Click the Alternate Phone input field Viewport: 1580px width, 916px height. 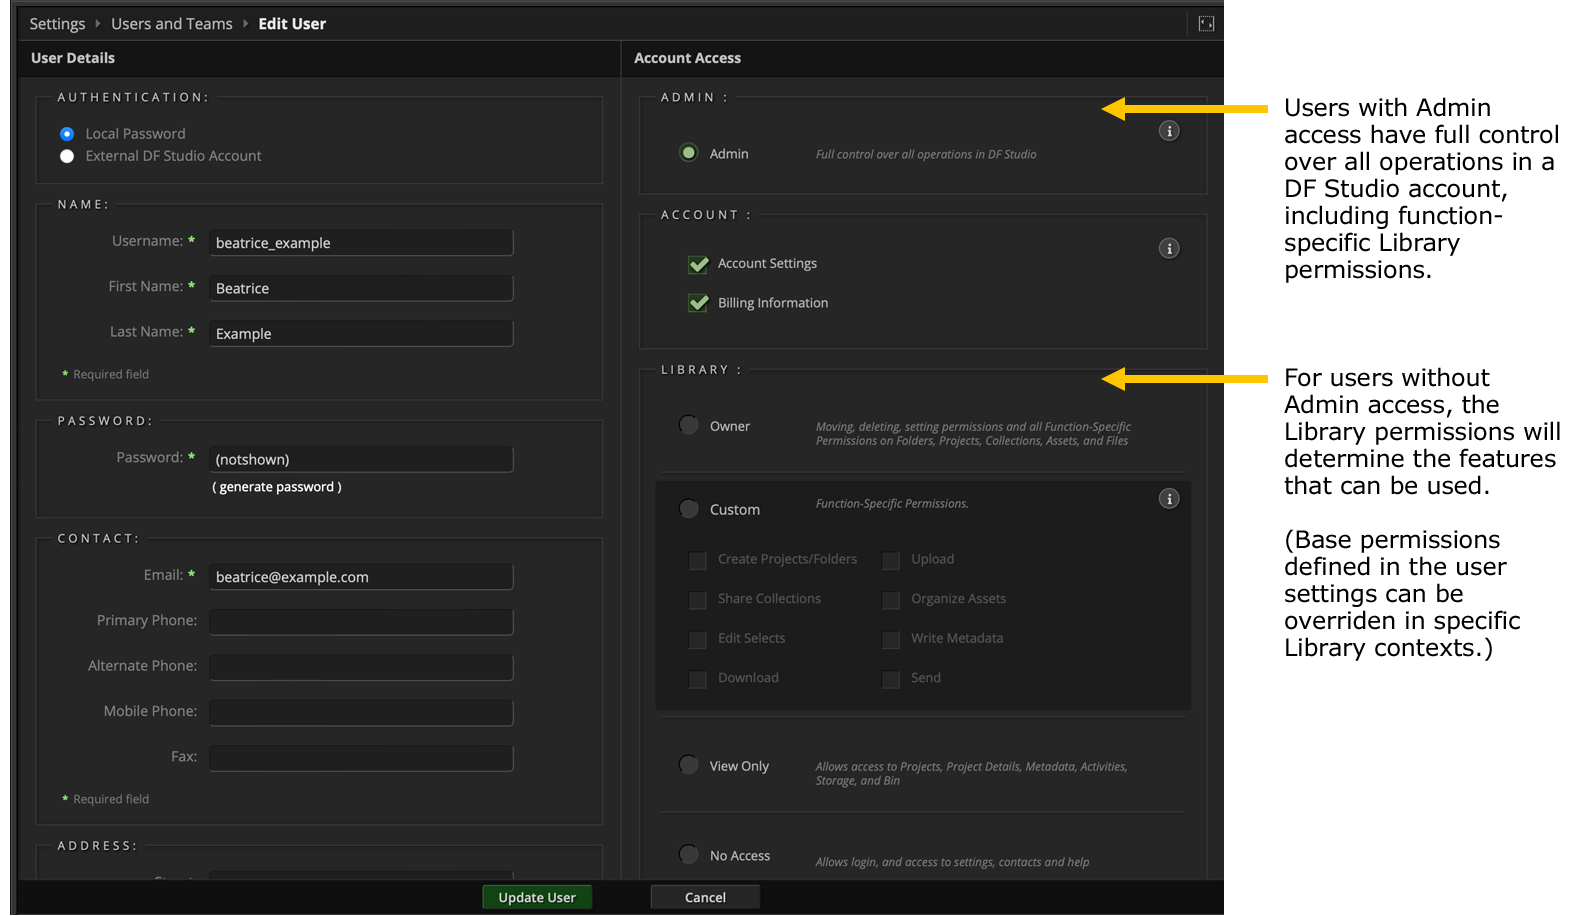[x=361, y=667]
